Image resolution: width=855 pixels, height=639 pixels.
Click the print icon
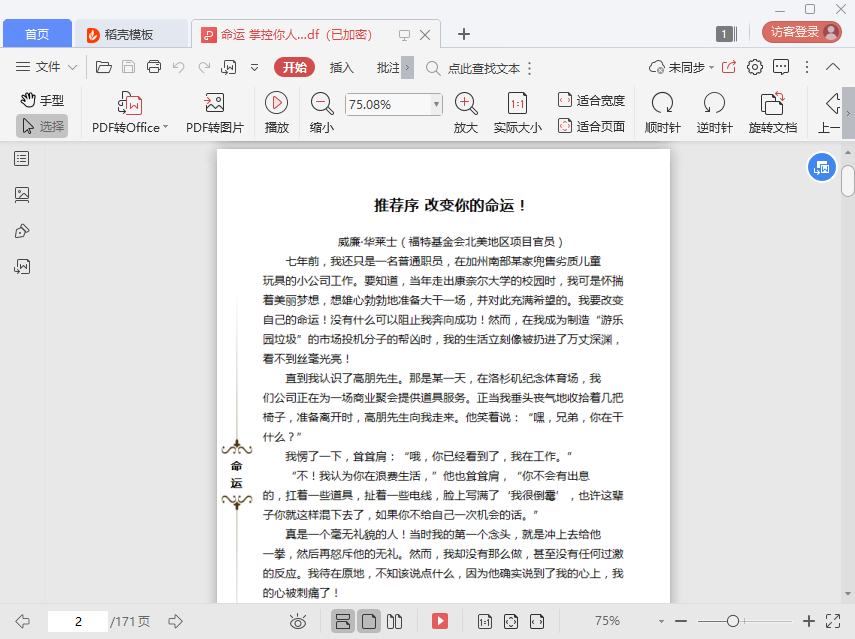(154, 67)
